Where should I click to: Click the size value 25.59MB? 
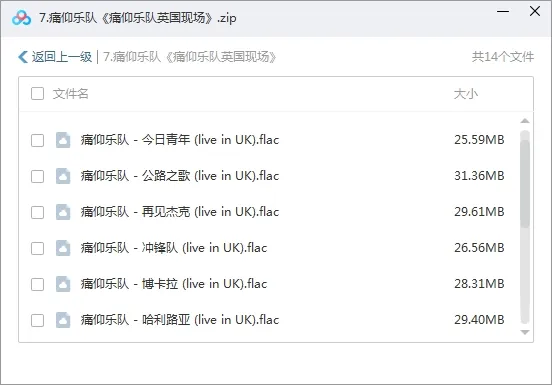pos(479,140)
